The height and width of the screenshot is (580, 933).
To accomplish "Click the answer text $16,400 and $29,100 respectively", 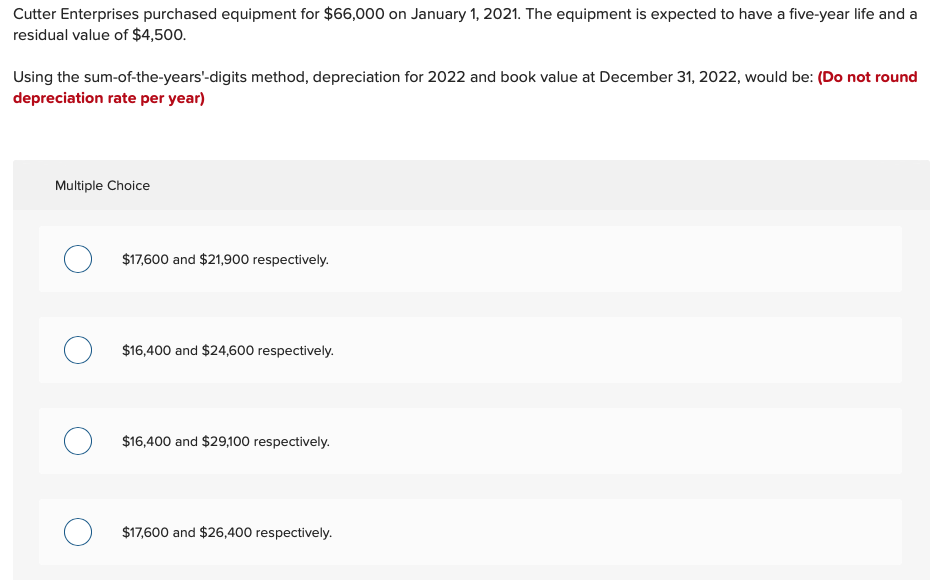I will [226, 441].
